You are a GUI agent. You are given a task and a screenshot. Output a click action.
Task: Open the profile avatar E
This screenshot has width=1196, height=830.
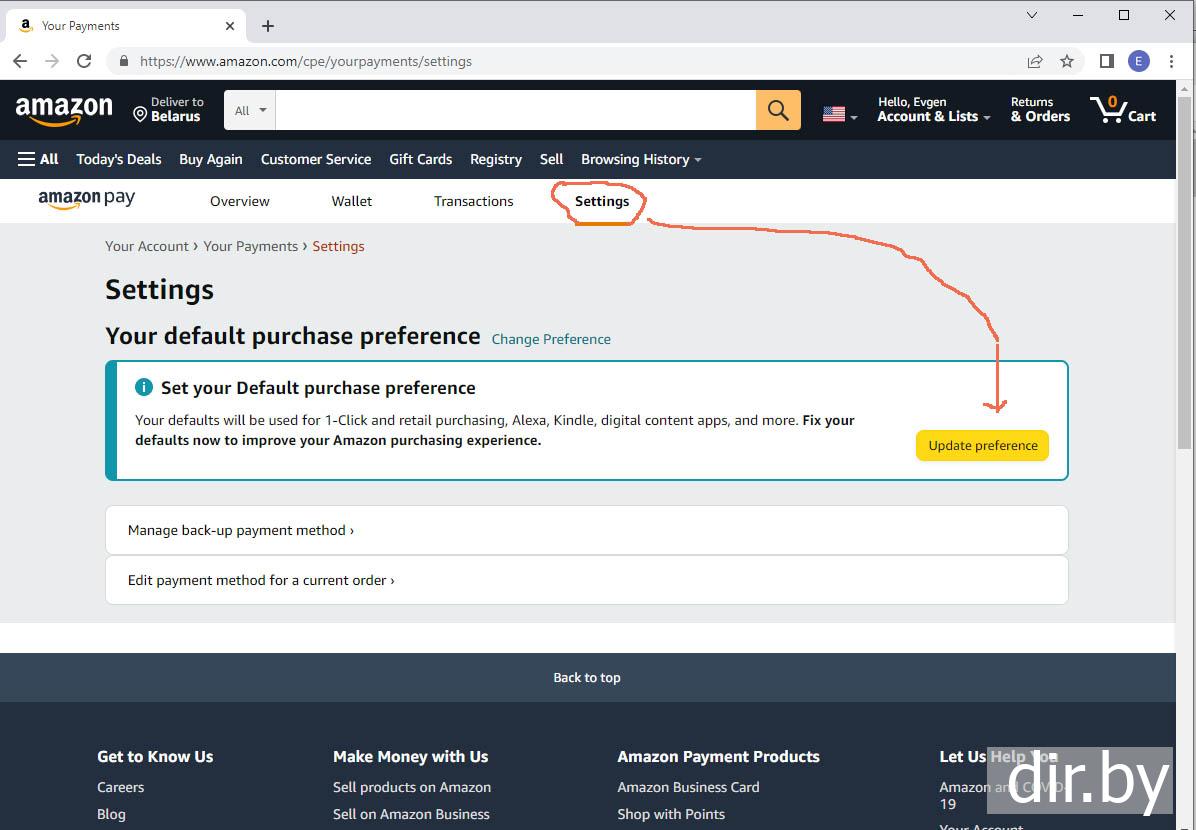[1138, 61]
